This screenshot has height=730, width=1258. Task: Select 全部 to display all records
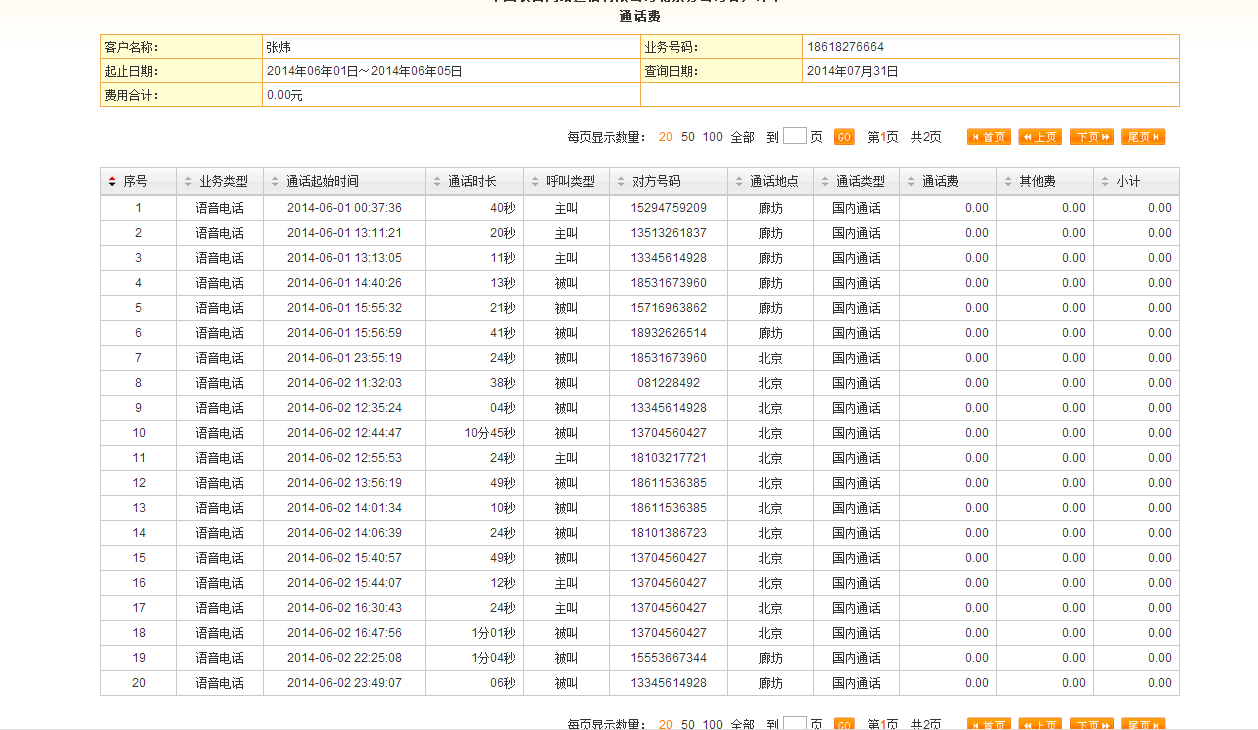[x=742, y=137]
